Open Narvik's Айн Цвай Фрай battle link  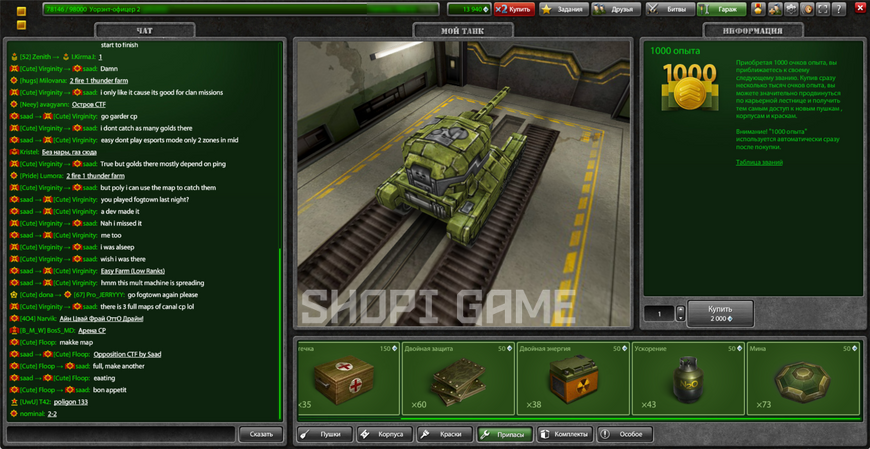(102, 319)
